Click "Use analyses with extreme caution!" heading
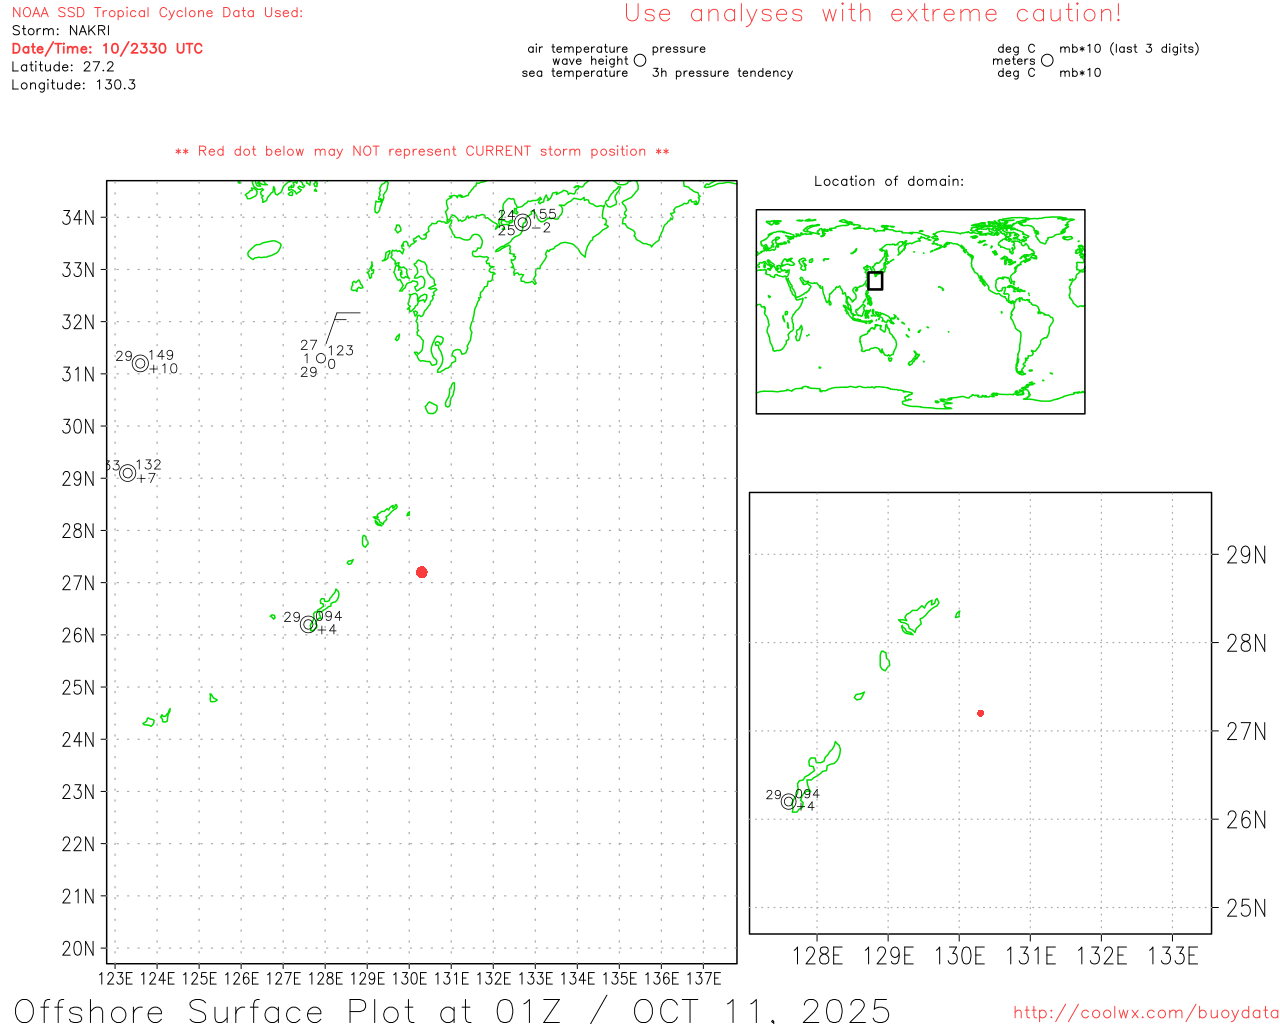 point(872,14)
